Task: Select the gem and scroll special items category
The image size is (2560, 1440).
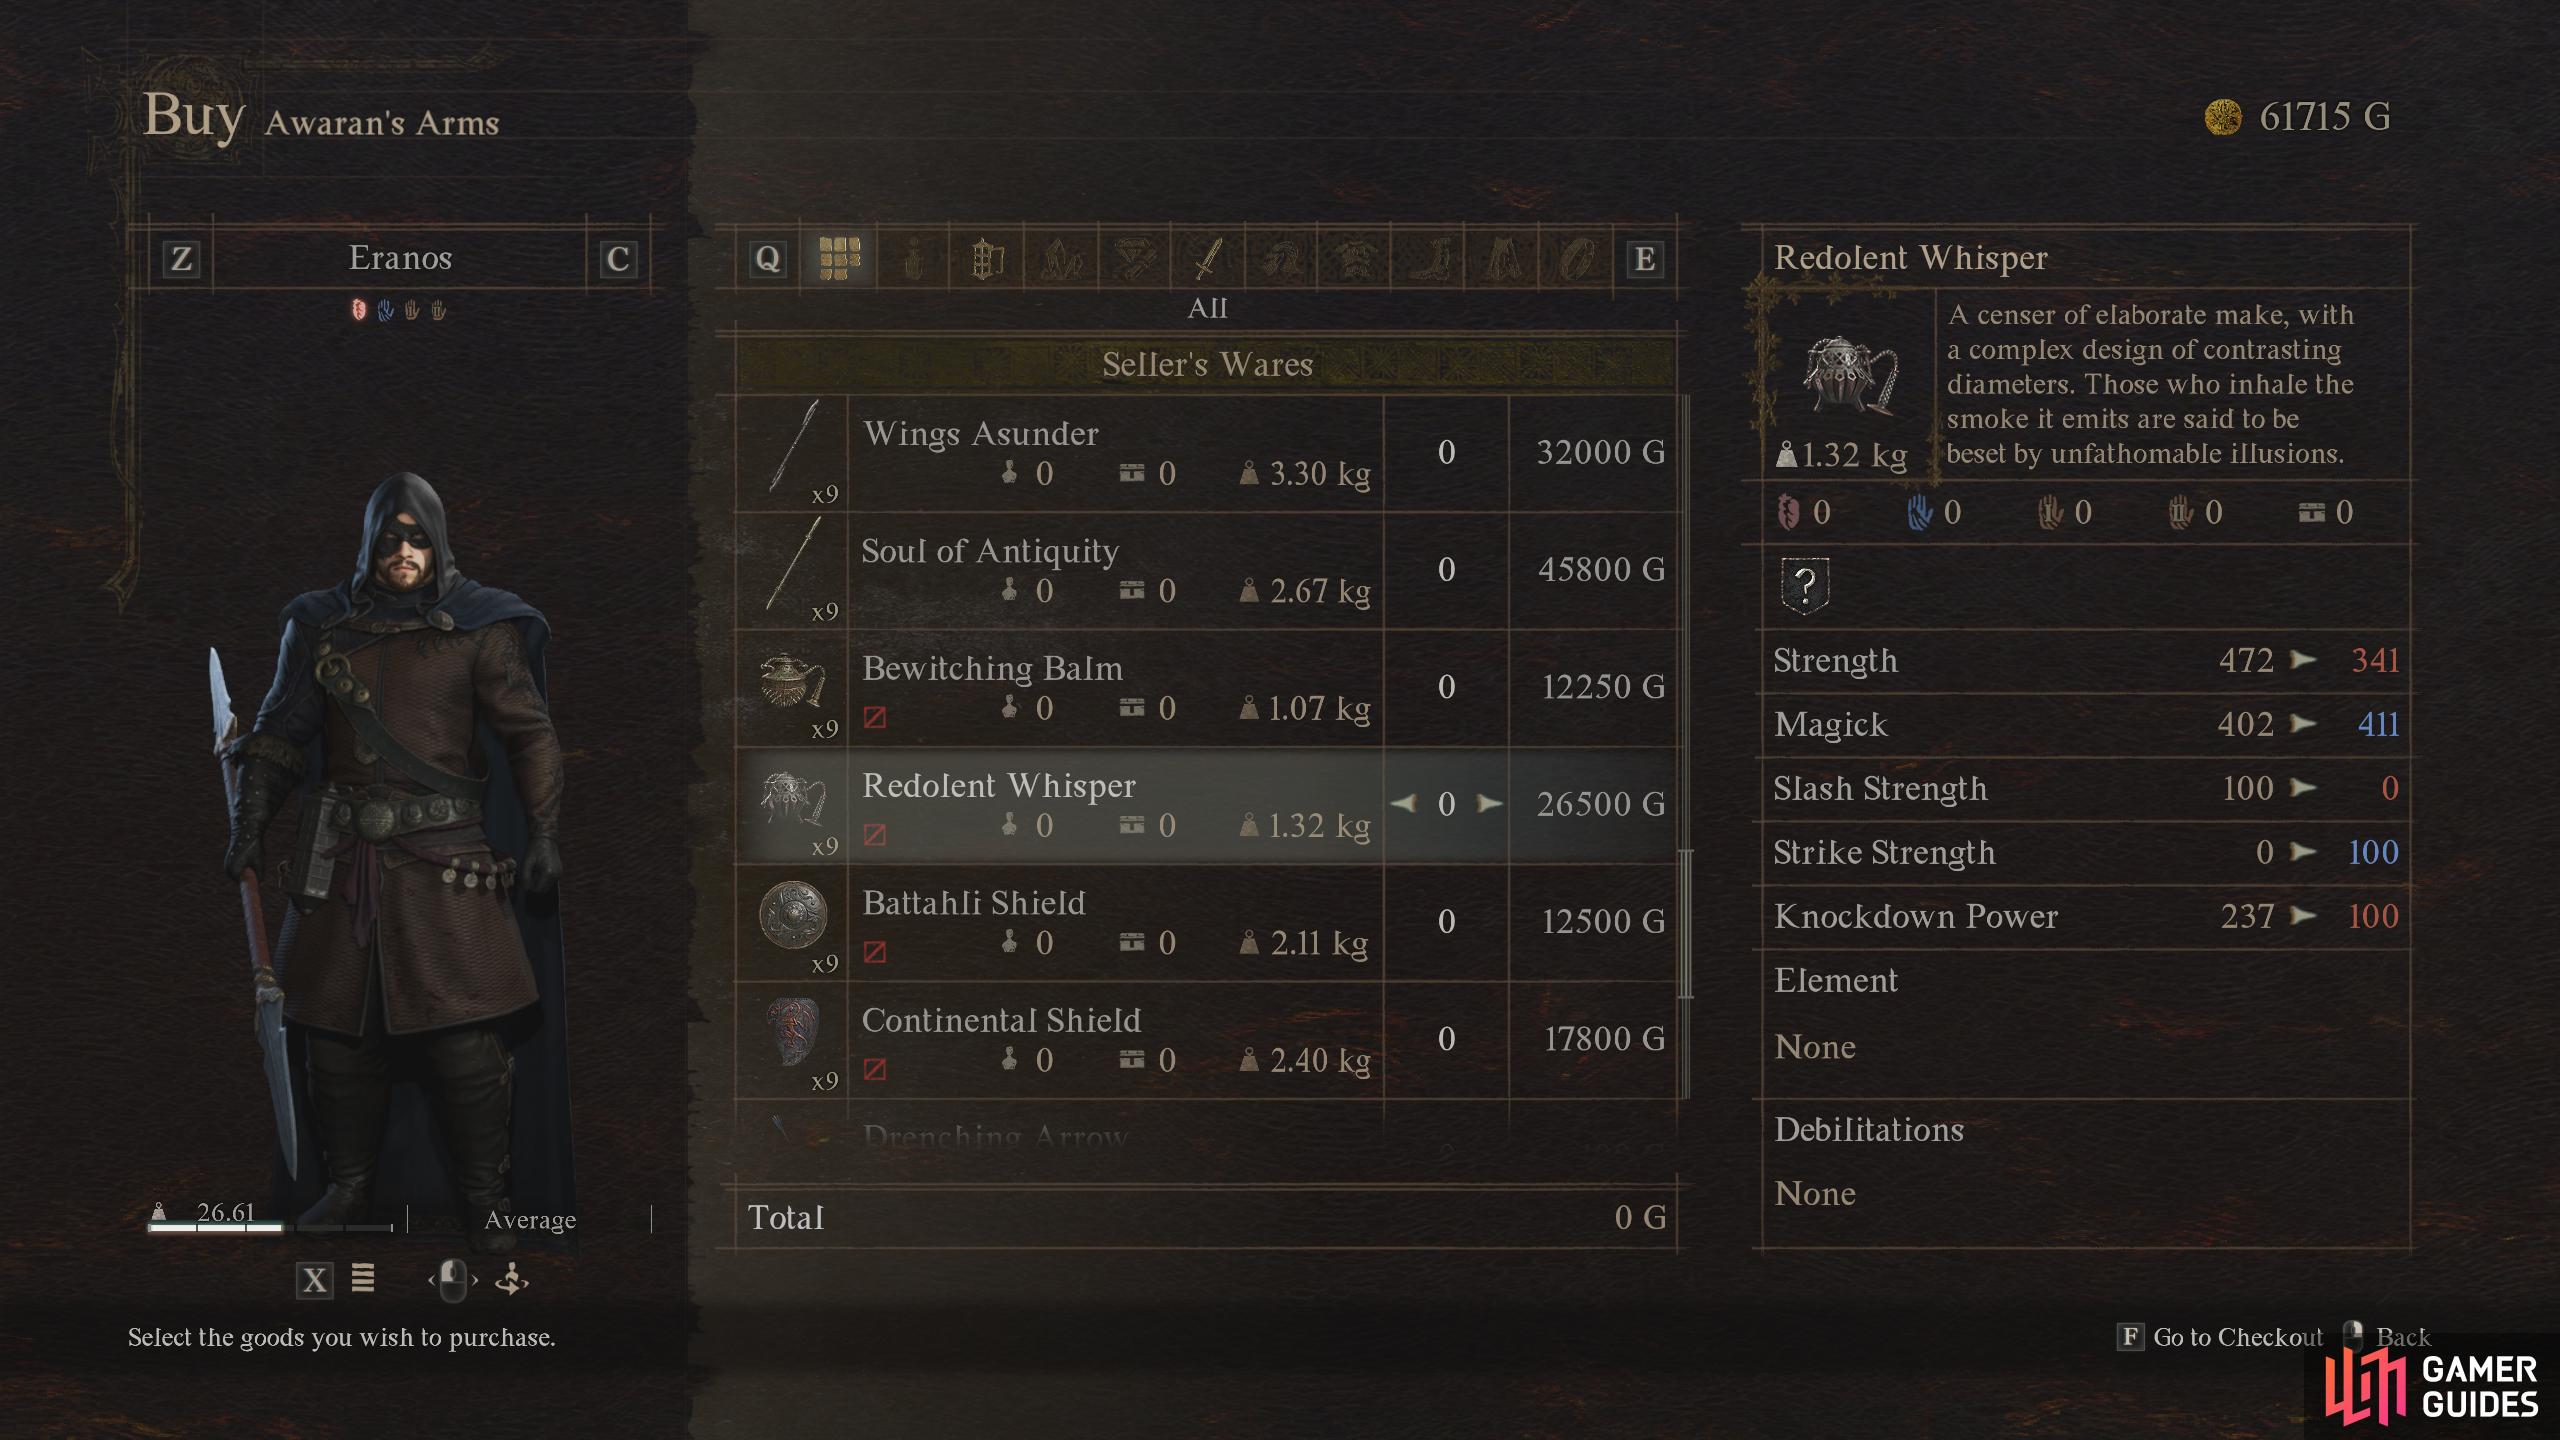Action: [1135, 259]
